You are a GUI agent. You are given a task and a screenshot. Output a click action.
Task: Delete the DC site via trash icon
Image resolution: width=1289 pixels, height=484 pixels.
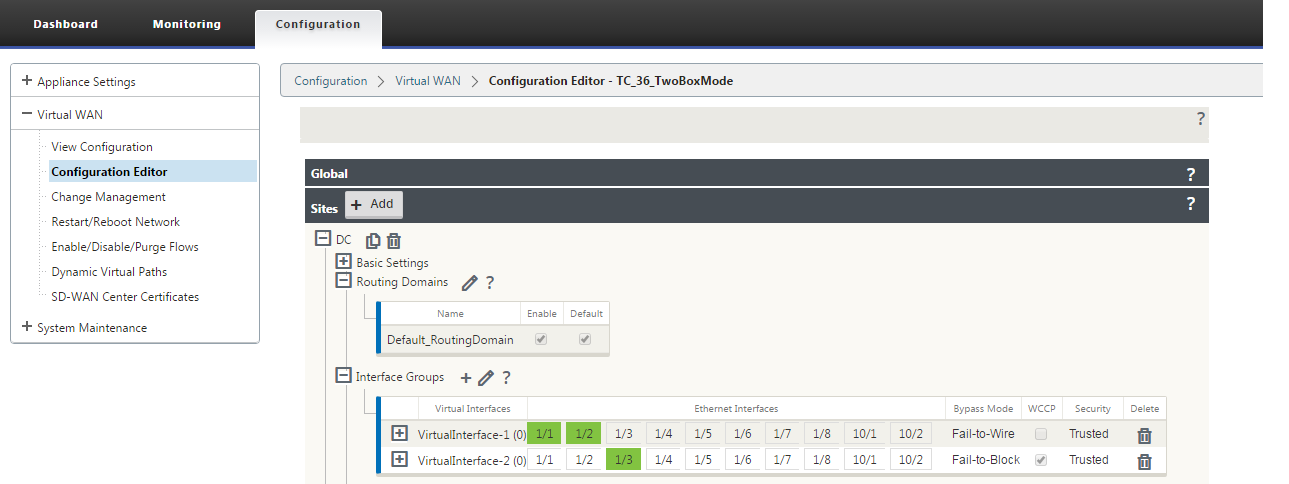click(394, 240)
